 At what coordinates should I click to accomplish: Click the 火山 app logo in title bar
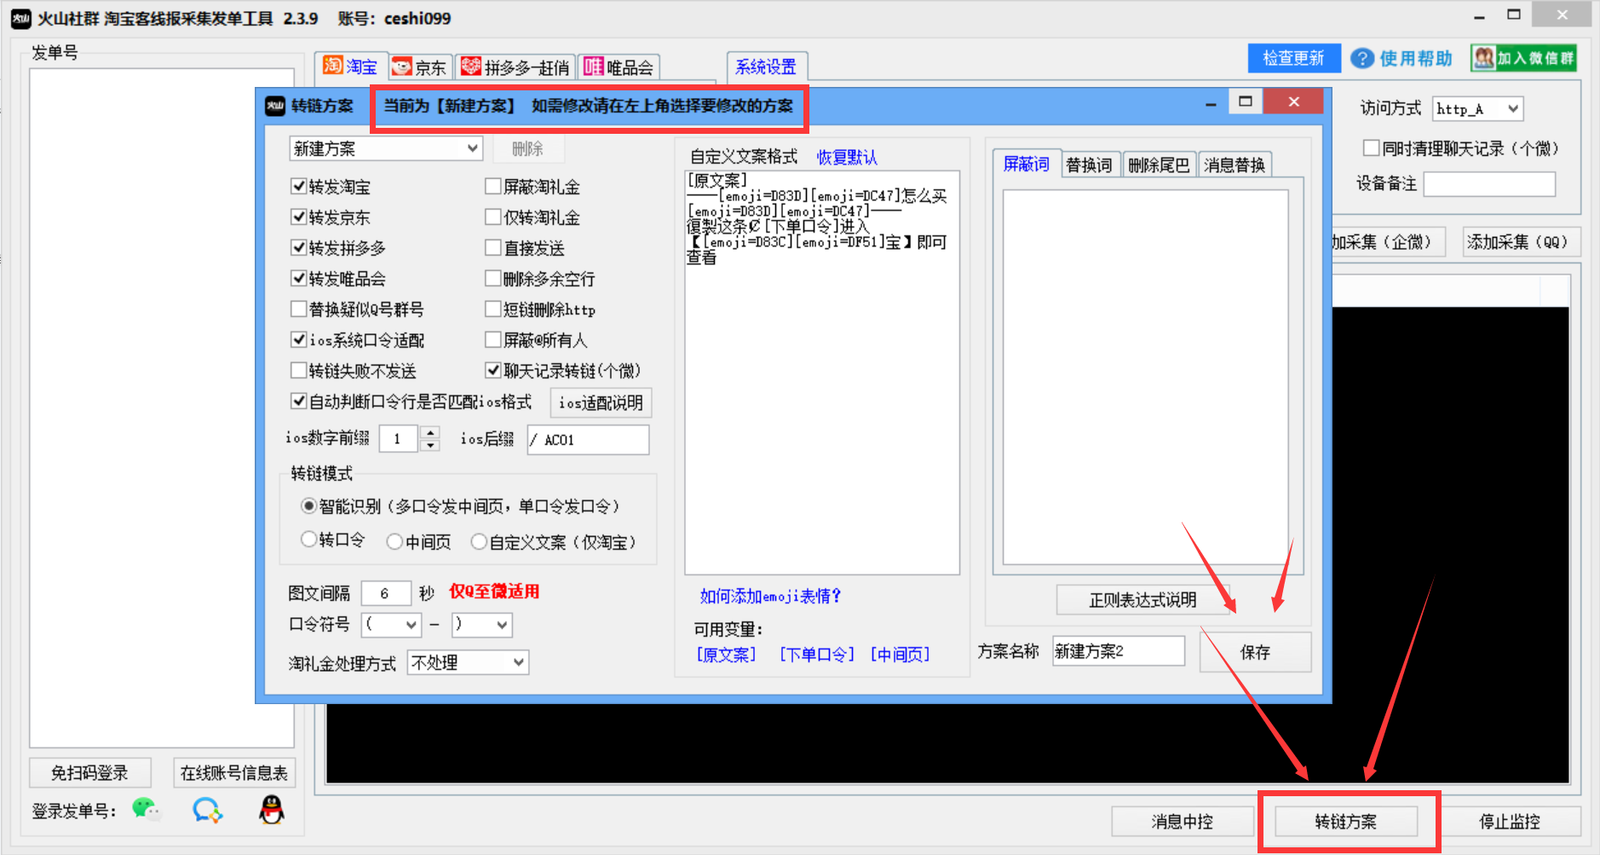(x=21, y=18)
